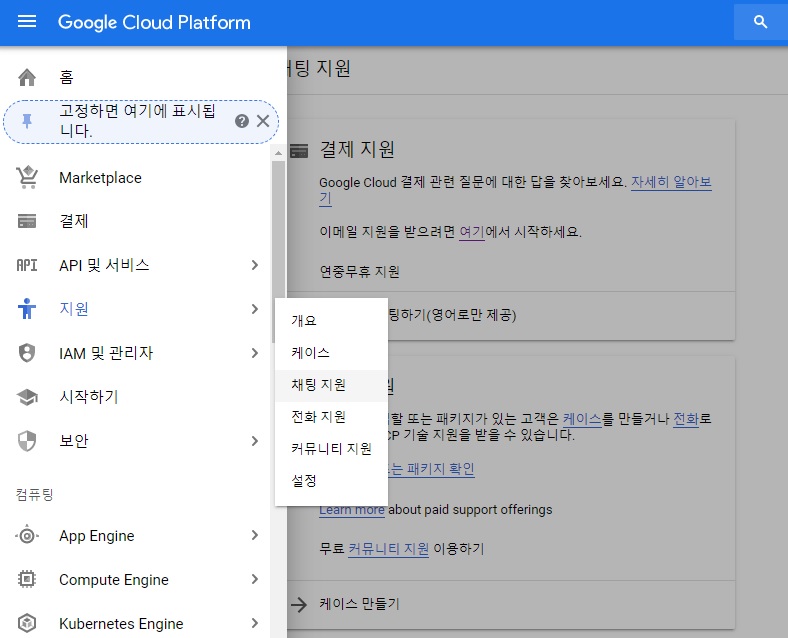Expand the IAM 및 관리자 chevron
Screen dimensions: 788x638
[x=255, y=353]
